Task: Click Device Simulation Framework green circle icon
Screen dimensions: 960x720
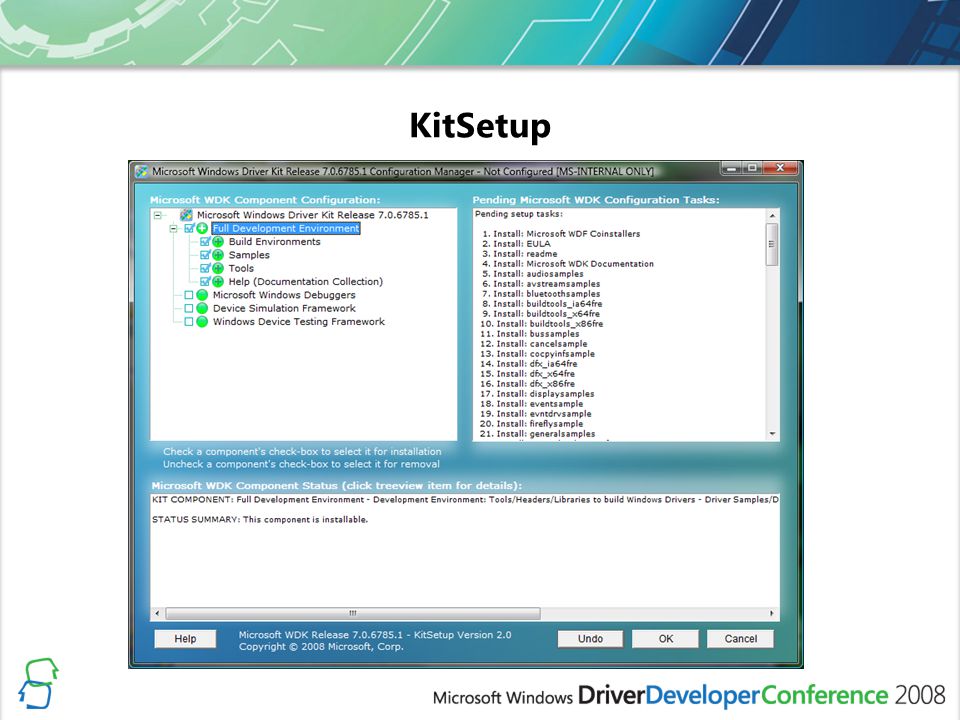Action: (202, 309)
